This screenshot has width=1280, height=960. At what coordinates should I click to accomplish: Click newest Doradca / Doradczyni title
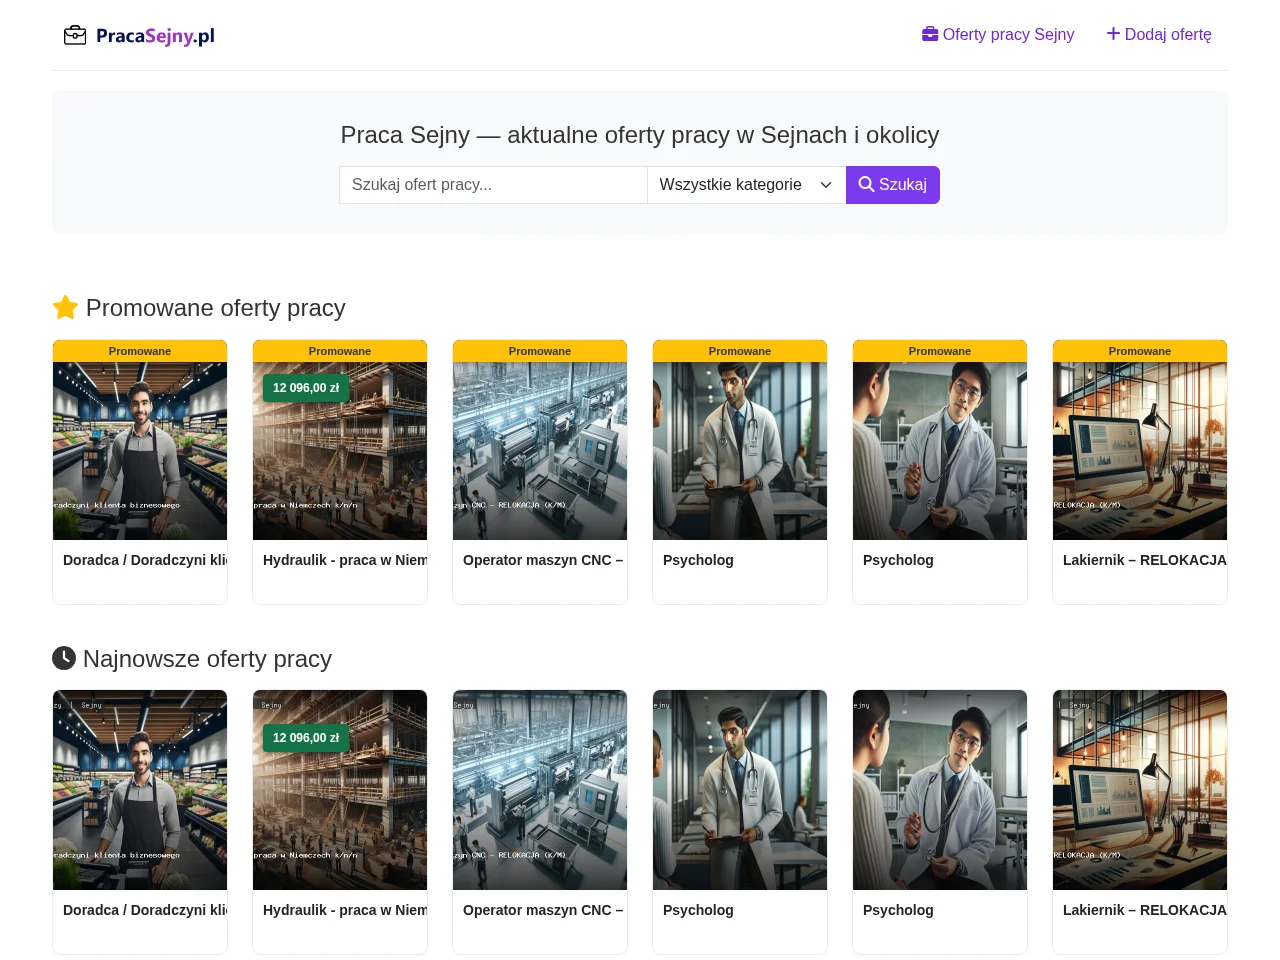pos(145,910)
